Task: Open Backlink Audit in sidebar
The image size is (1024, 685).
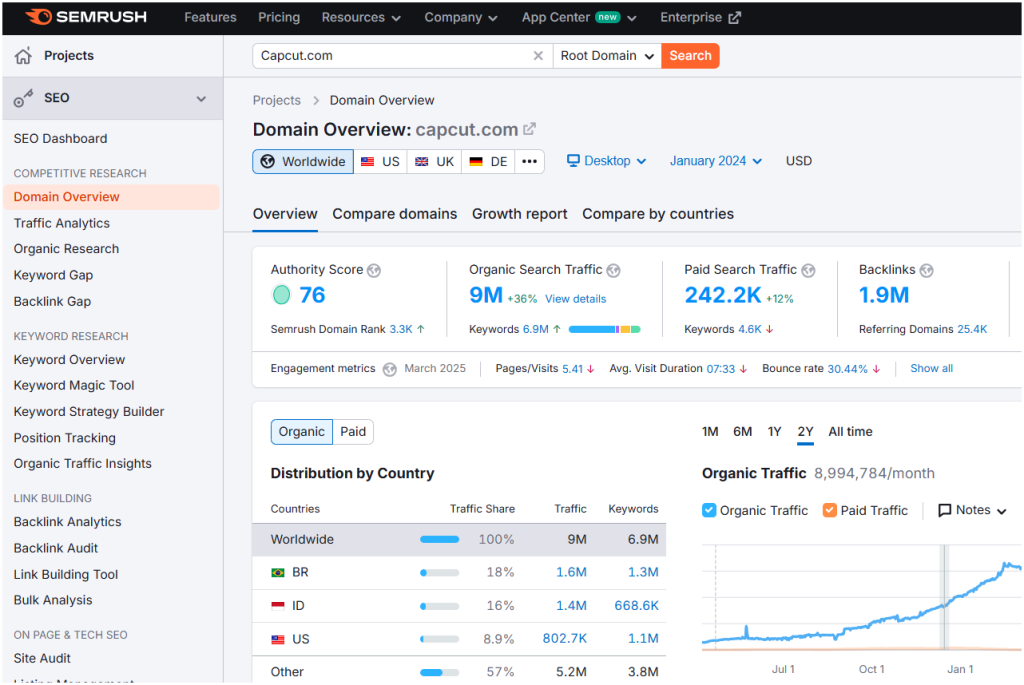Action: [56, 549]
